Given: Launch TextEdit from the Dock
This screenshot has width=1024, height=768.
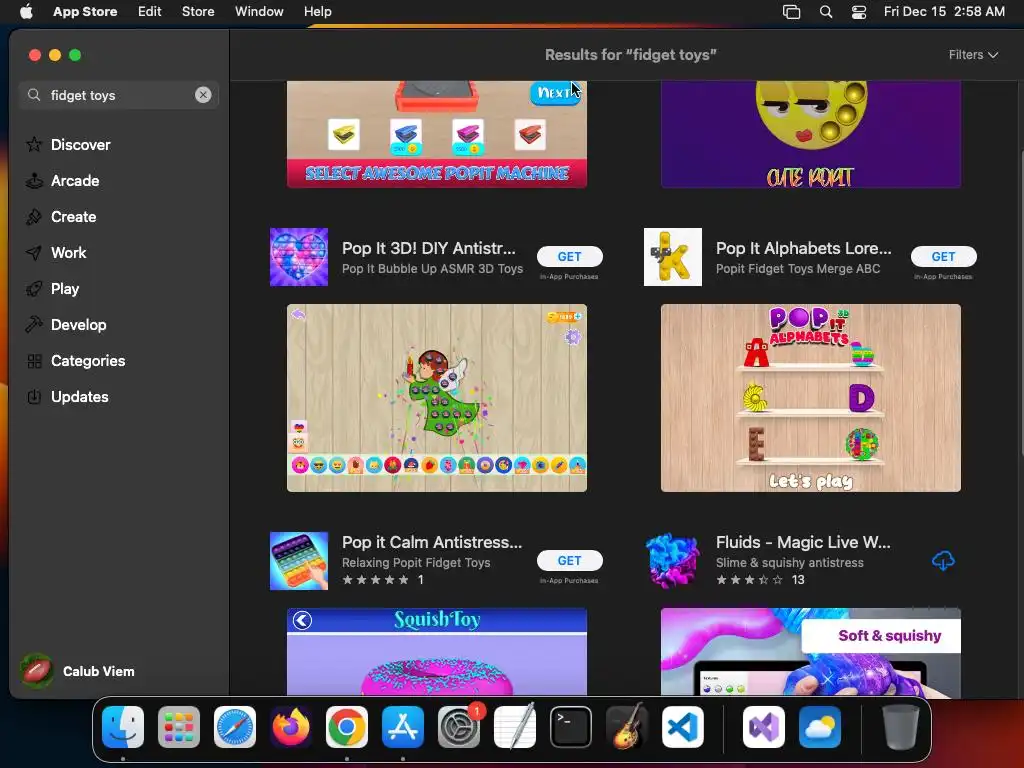Looking at the screenshot, I should click(515, 726).
